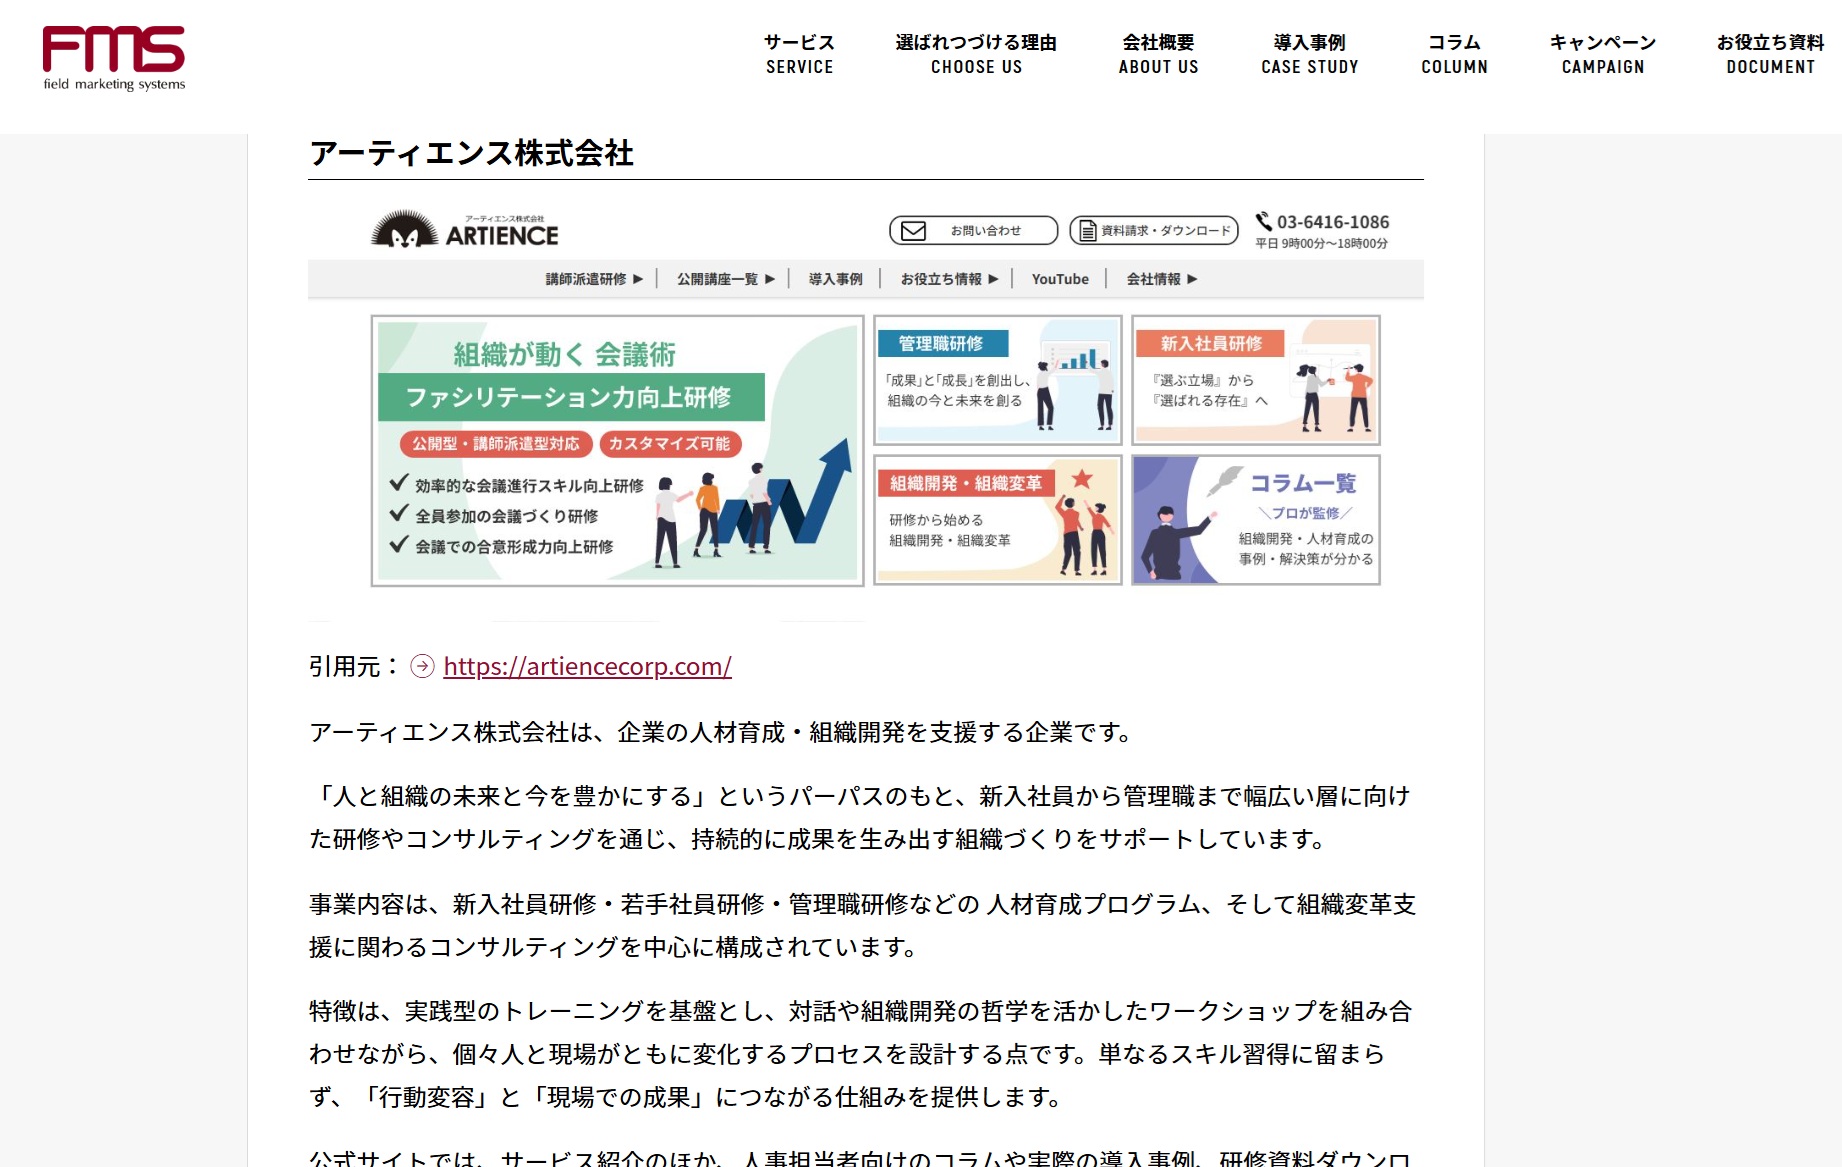Screen dimensions: 1842x1167
Task: Click the checkmark beside 会議での合意形成力向上研修
Action: (x=399, y=545)
